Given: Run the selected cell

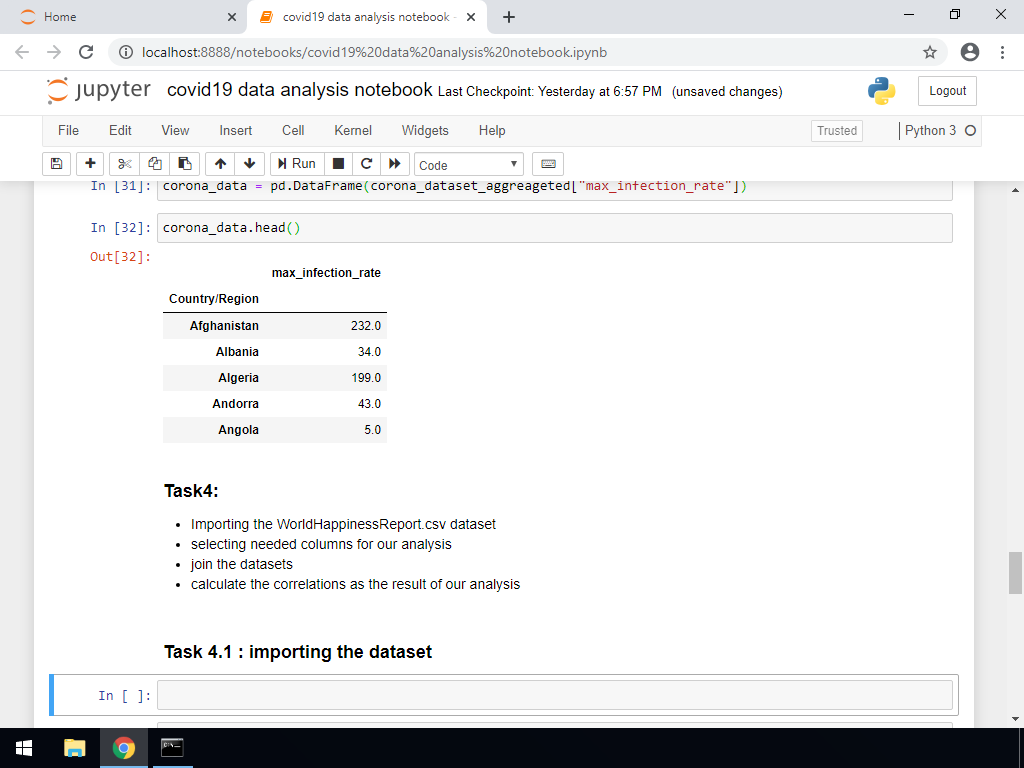Looking at the screenshot, I should pos(297,164).
